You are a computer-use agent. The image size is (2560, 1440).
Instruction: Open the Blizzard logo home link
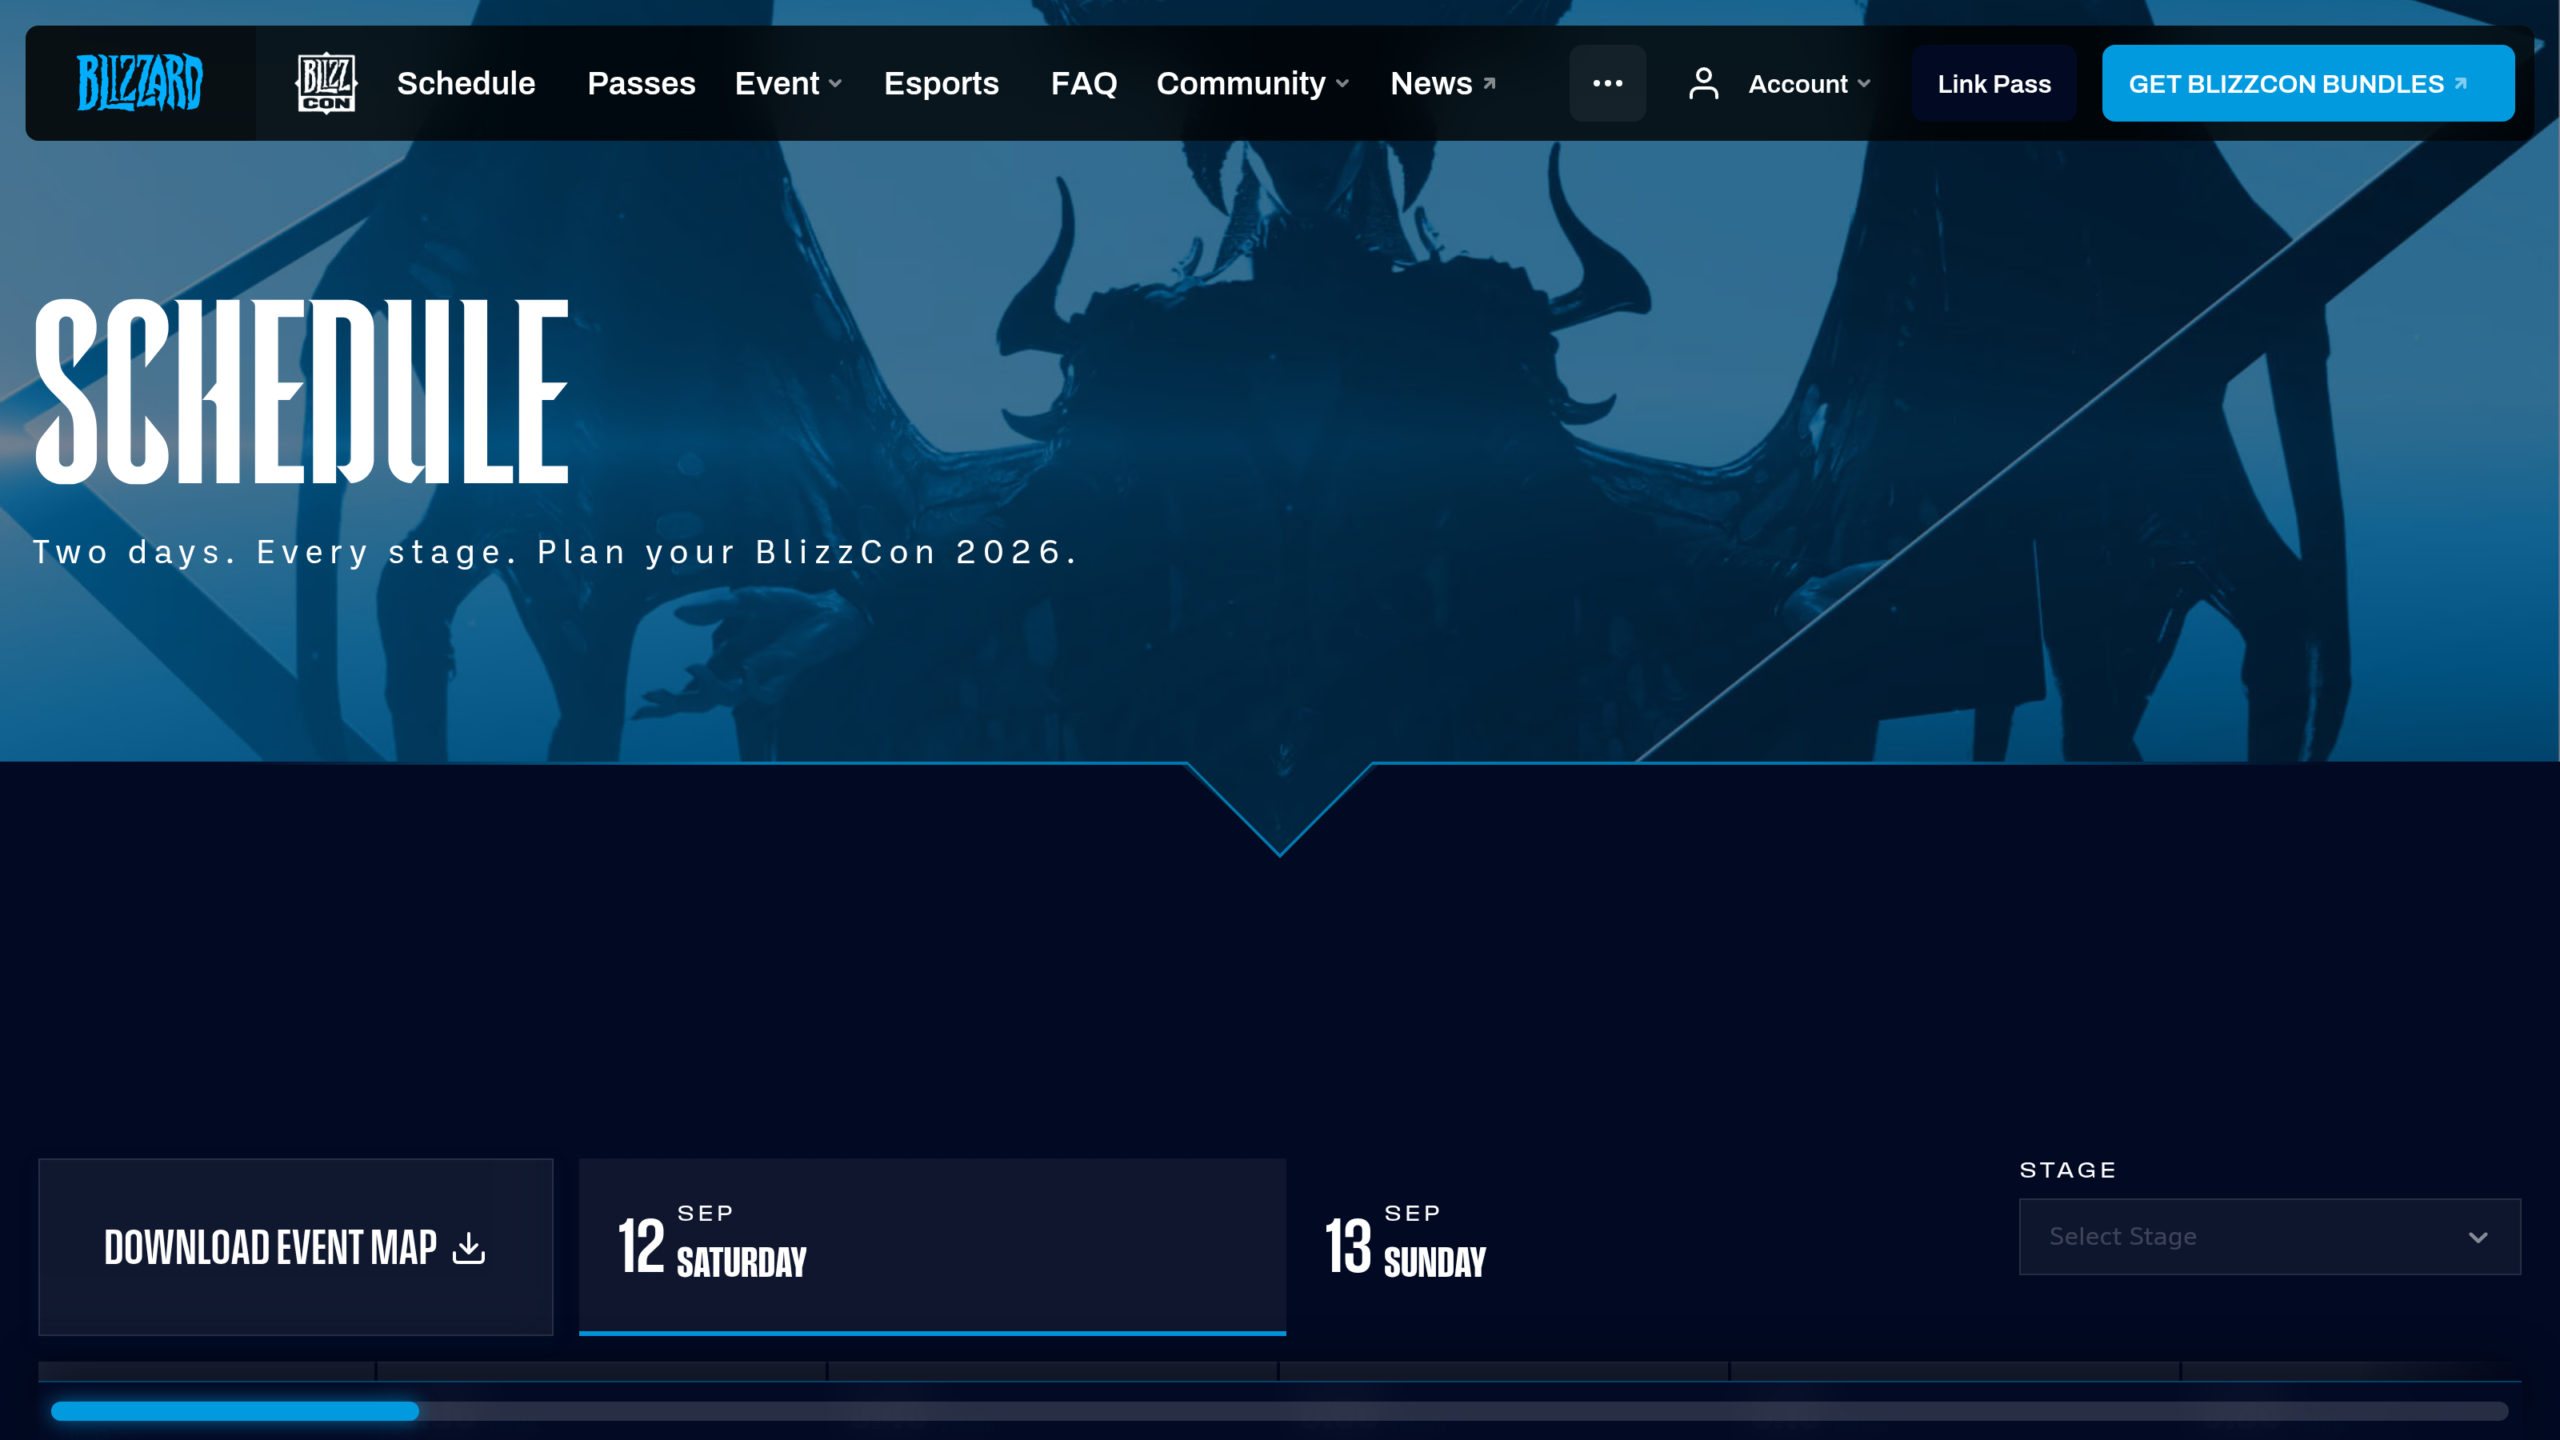140,83
